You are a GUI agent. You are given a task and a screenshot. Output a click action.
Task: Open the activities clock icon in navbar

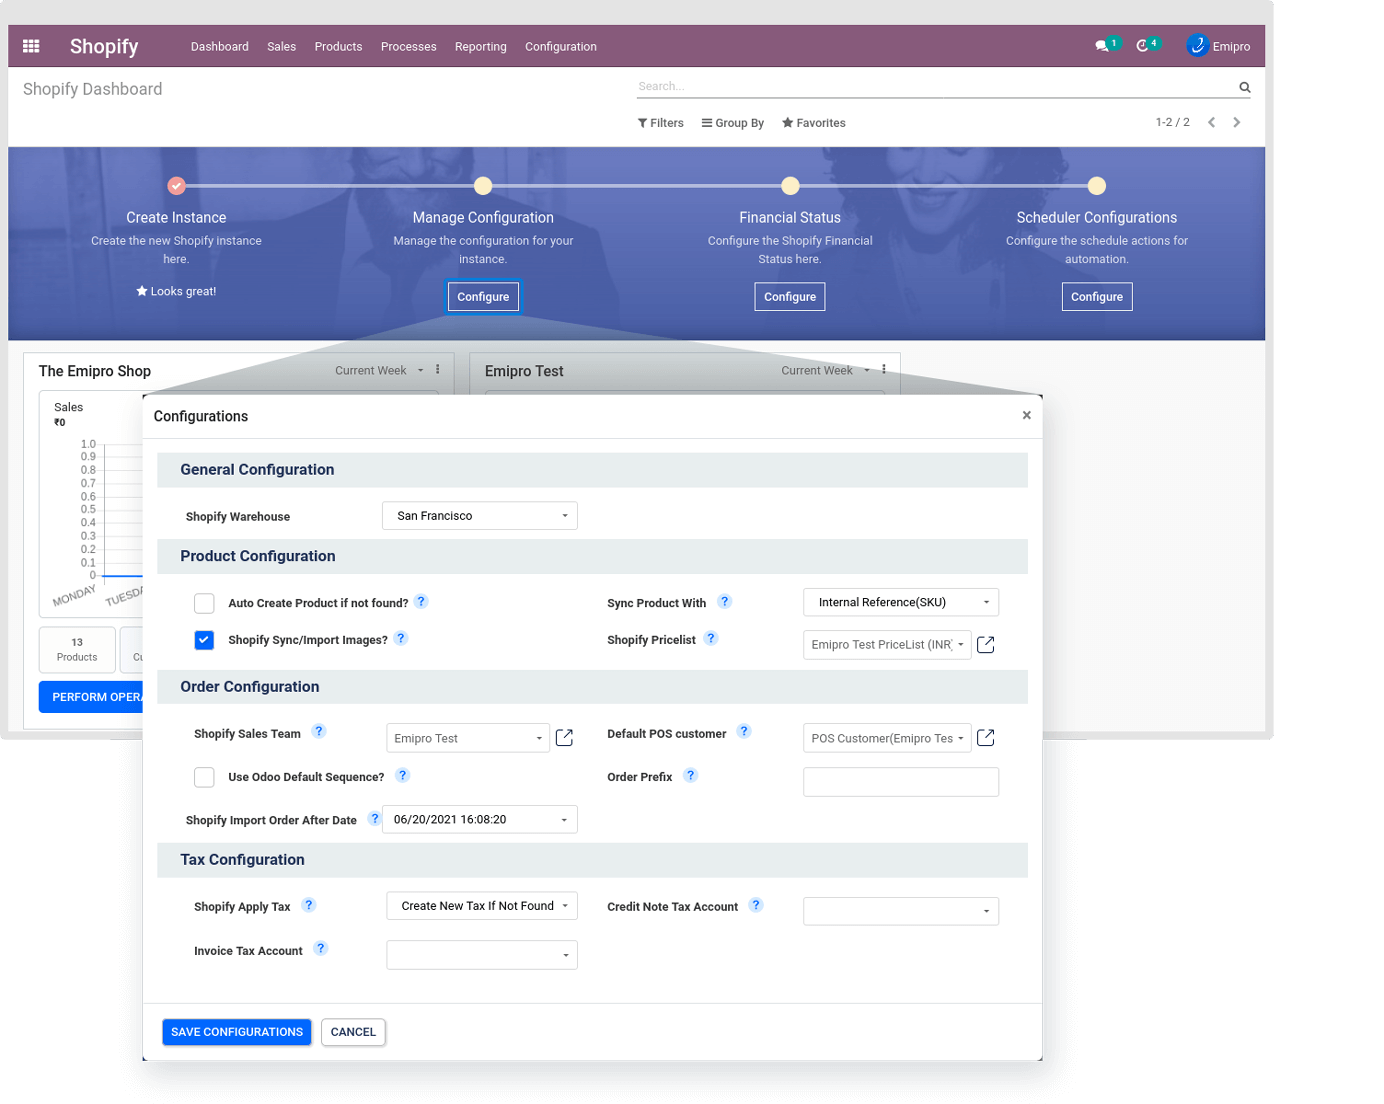[x=1142, y=46]
